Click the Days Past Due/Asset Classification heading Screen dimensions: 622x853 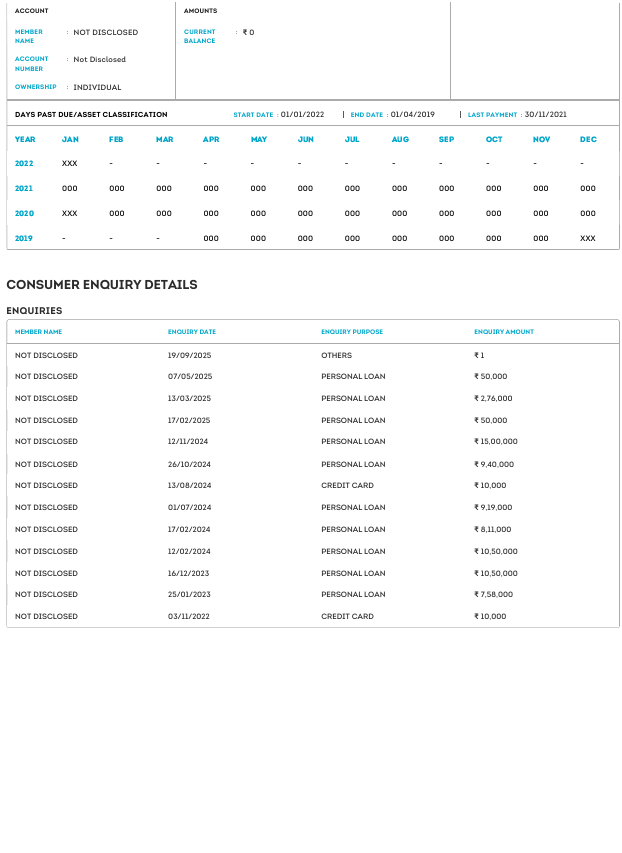(91, 115)
